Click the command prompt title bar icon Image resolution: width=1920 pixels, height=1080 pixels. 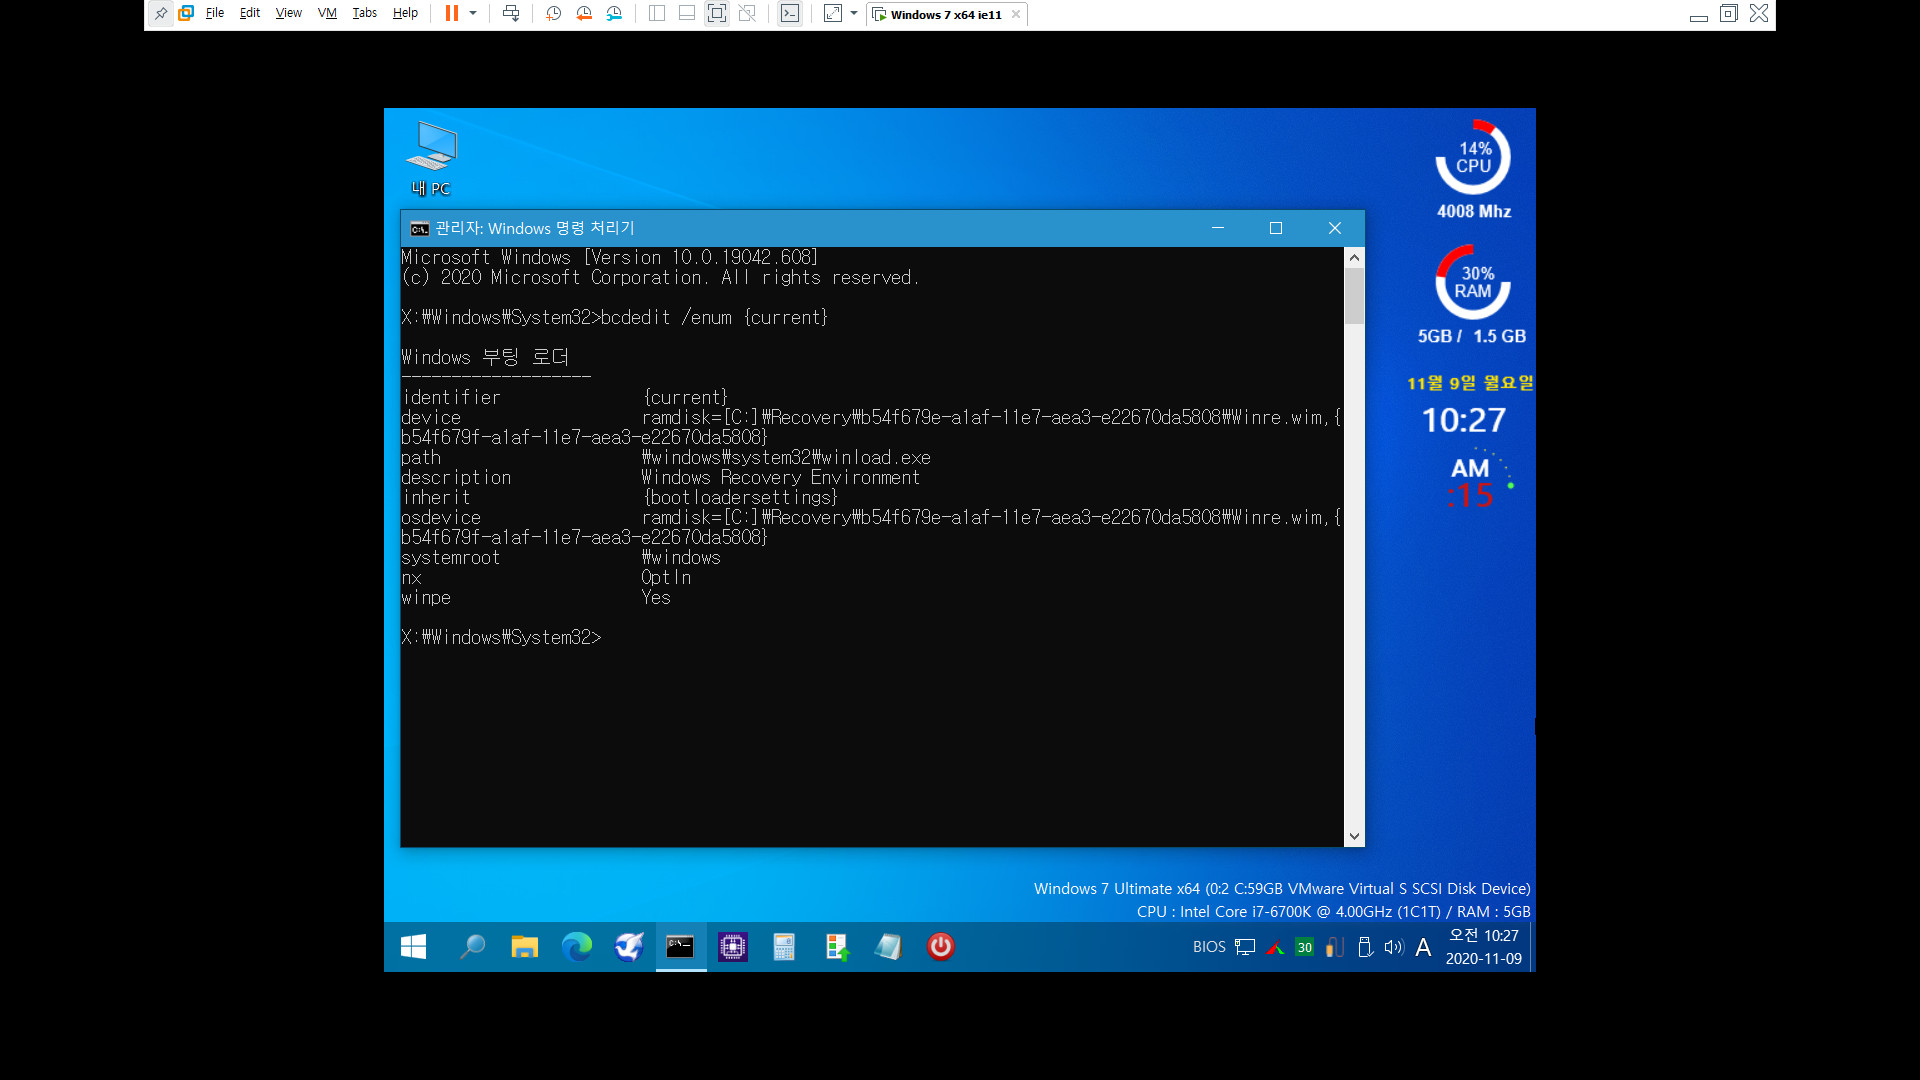(419, 229)
